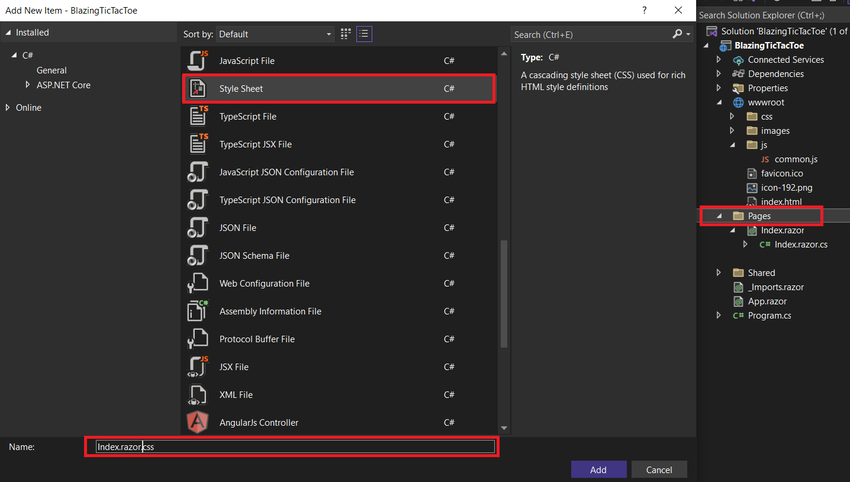Image resolution: width=850 pixels, height=482 pixels.
Task: Click the Web Configuration File icon
Action: tap(197, 283)
